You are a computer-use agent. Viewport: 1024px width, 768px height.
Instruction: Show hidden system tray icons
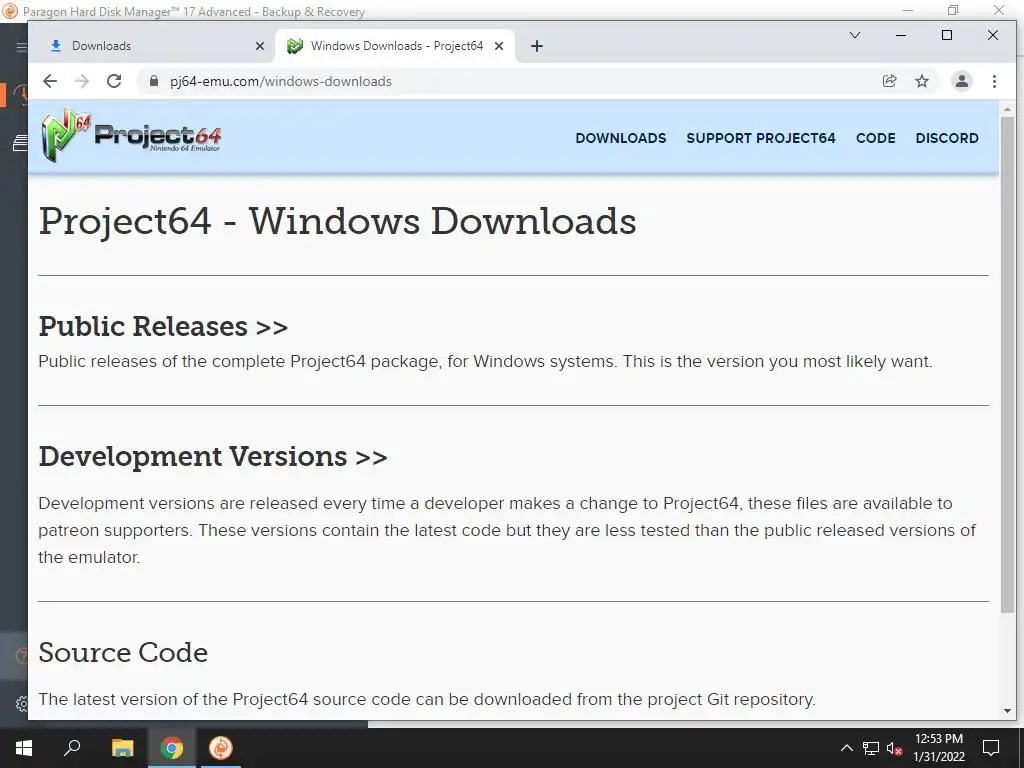846,748
